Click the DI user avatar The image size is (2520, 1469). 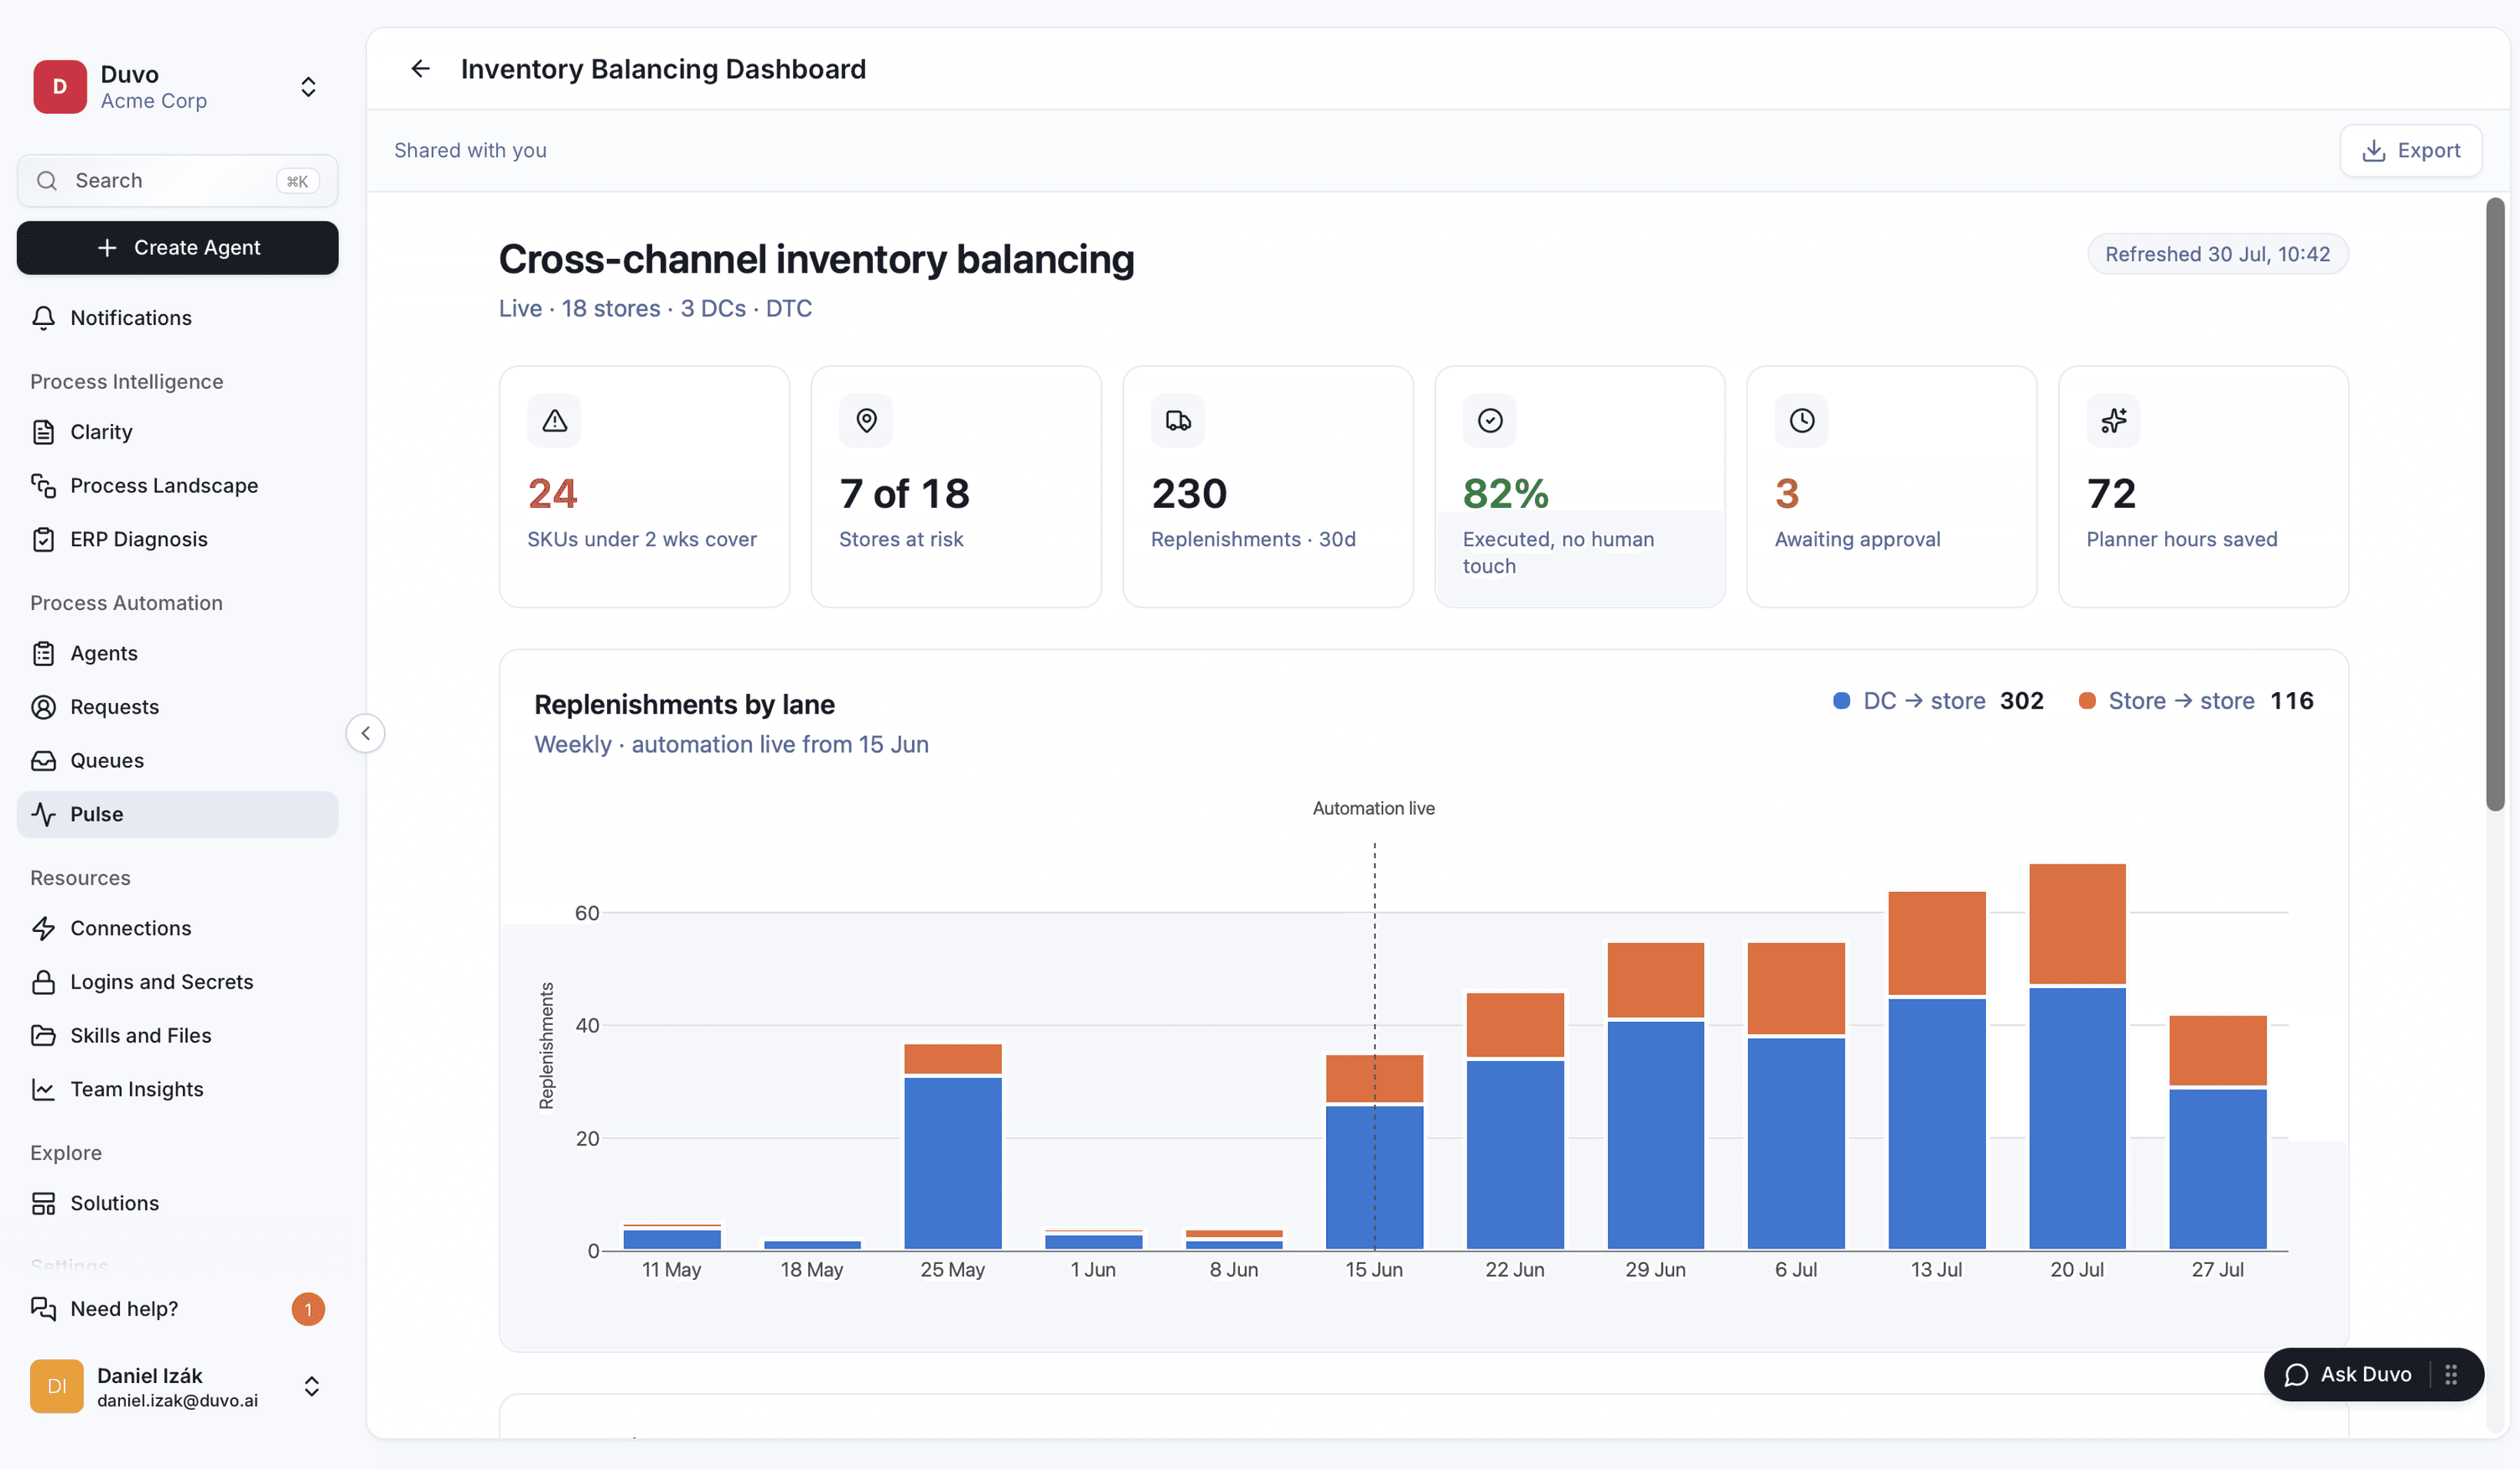coord(57,1387)
